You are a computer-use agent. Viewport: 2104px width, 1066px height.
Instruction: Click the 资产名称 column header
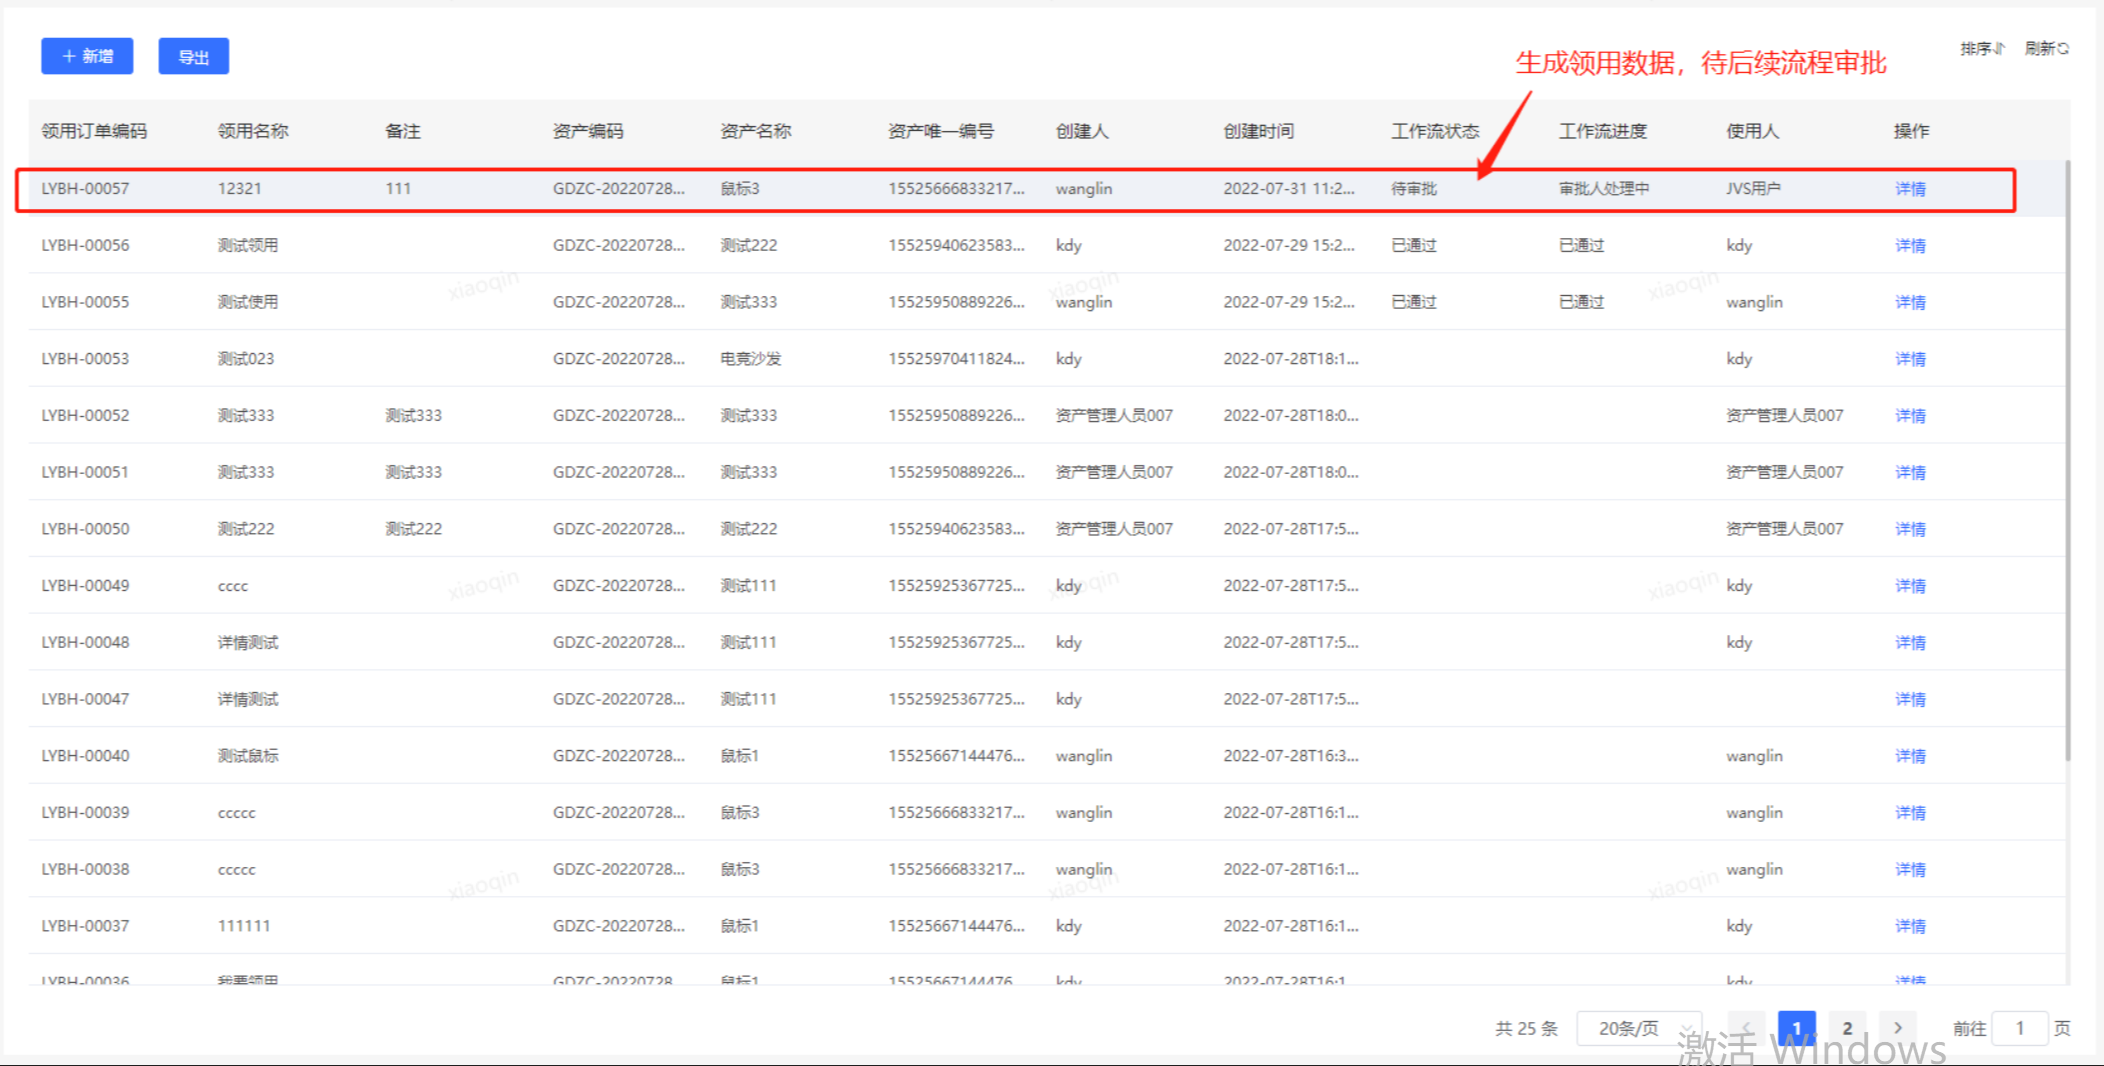(x=756, y=131)
